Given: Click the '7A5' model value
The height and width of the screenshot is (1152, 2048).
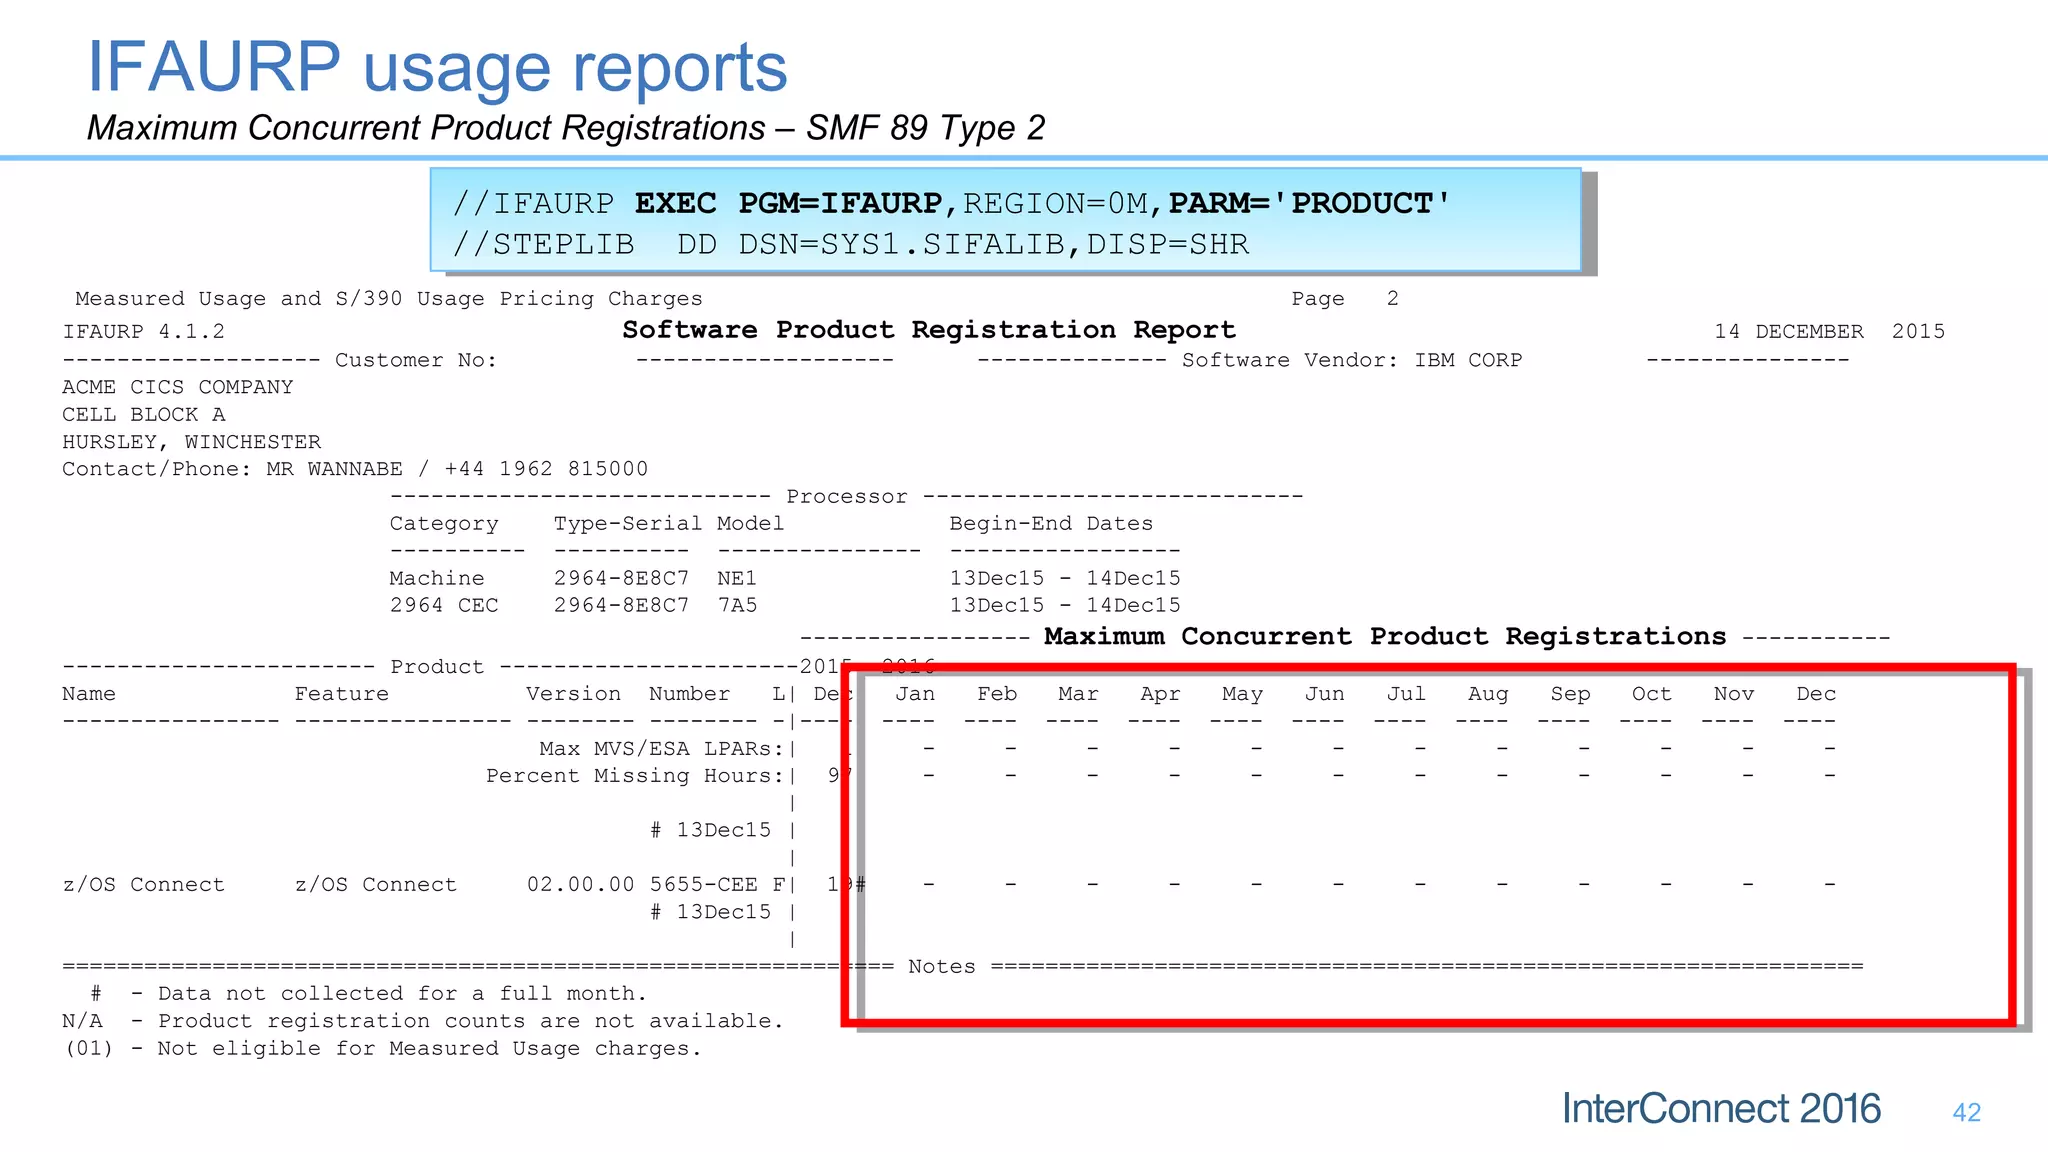Looking at the screenshot, I should (737, 605).
